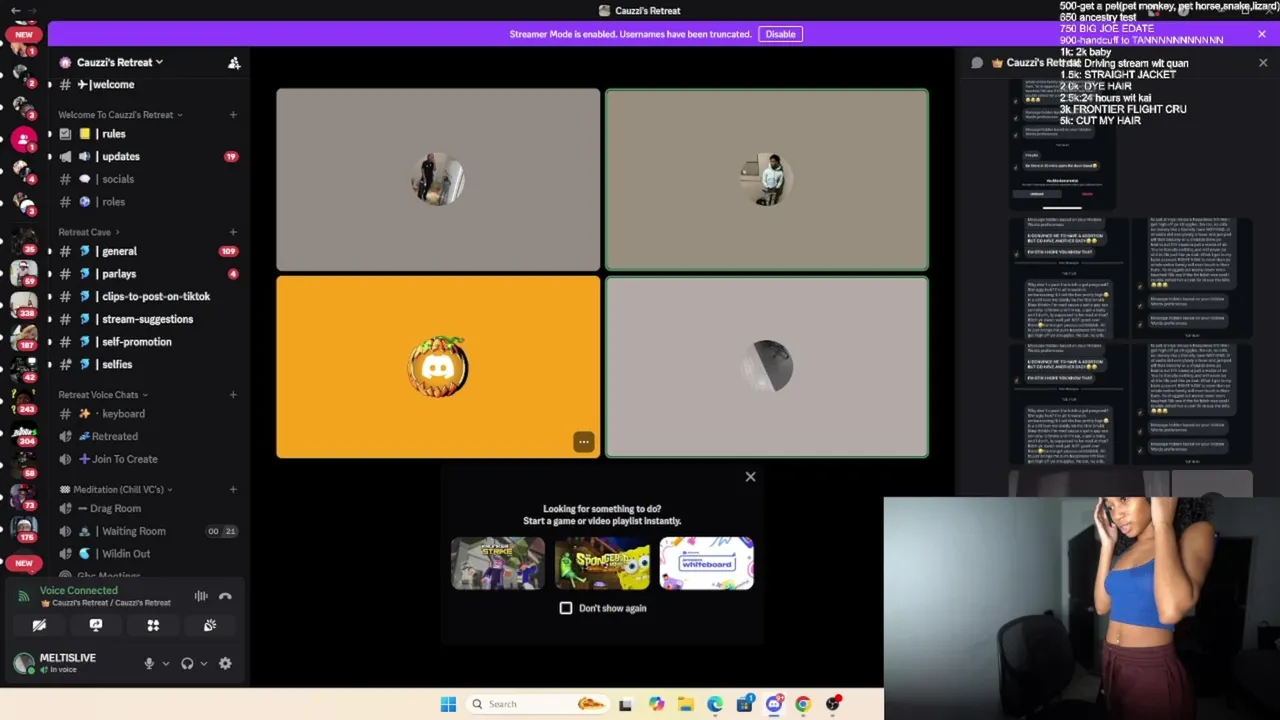Open Microsoft Edge from taskbar
The height and width of the screenshot is (720, 1280).
tap(715, 704)
